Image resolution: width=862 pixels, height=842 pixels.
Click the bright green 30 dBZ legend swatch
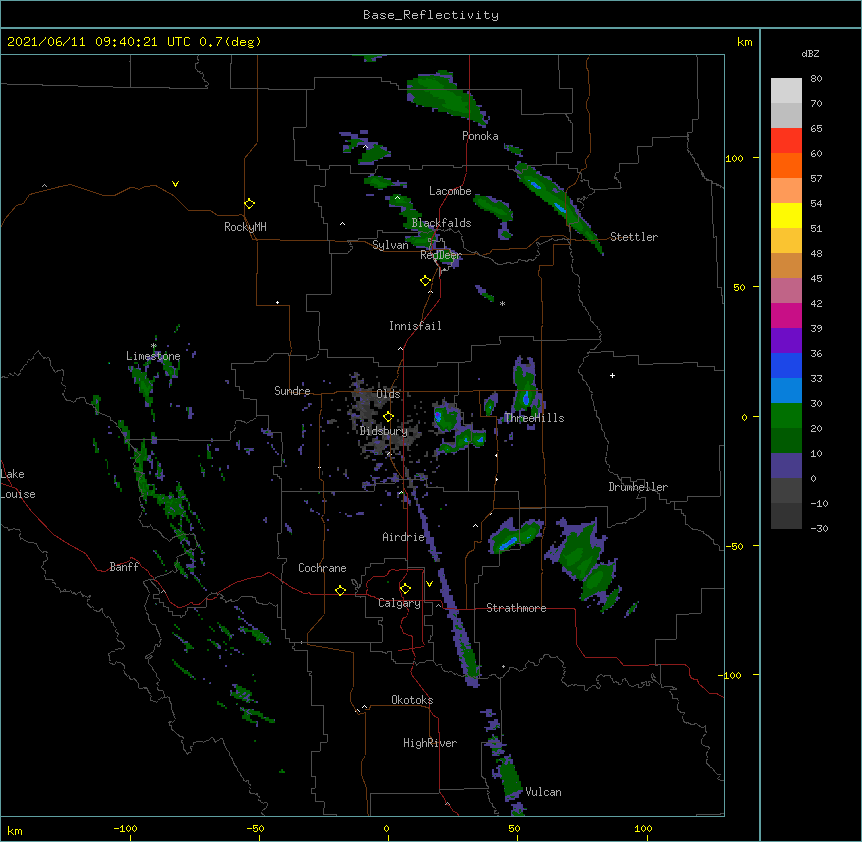(786, 416)
